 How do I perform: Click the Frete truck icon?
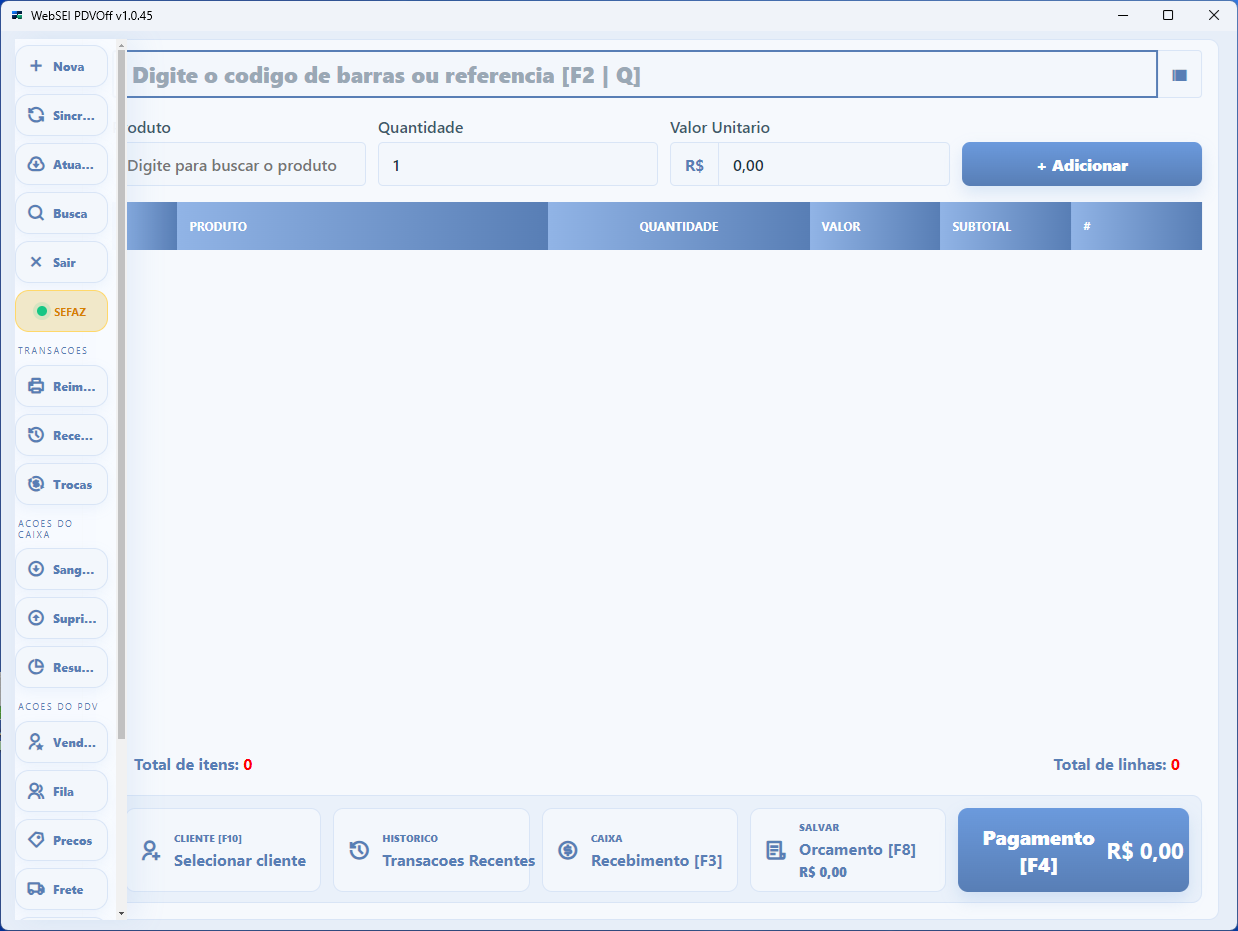(36, 889)
